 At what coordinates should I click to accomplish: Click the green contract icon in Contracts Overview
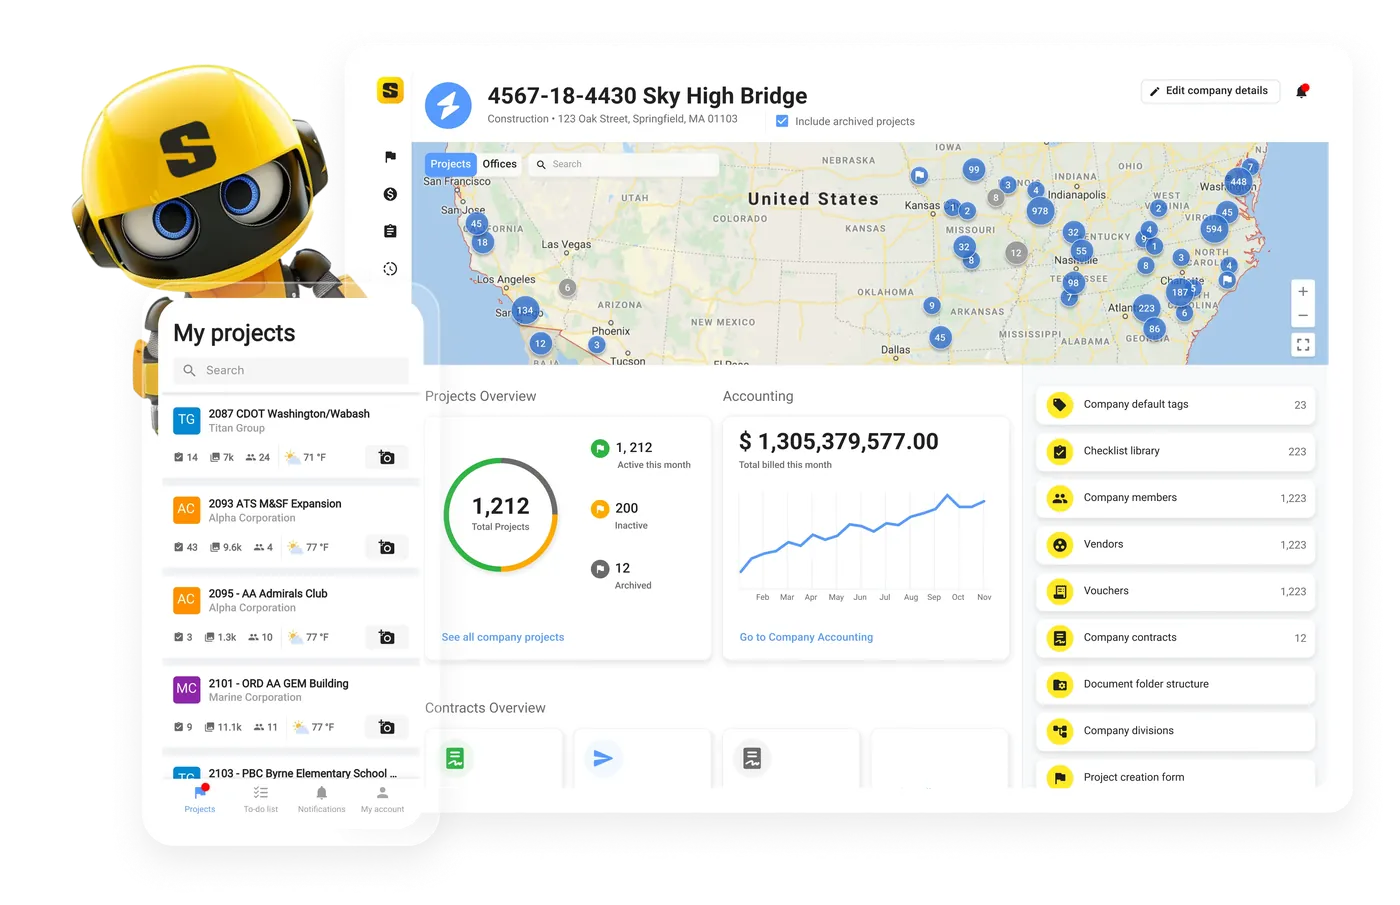point(455,758)
